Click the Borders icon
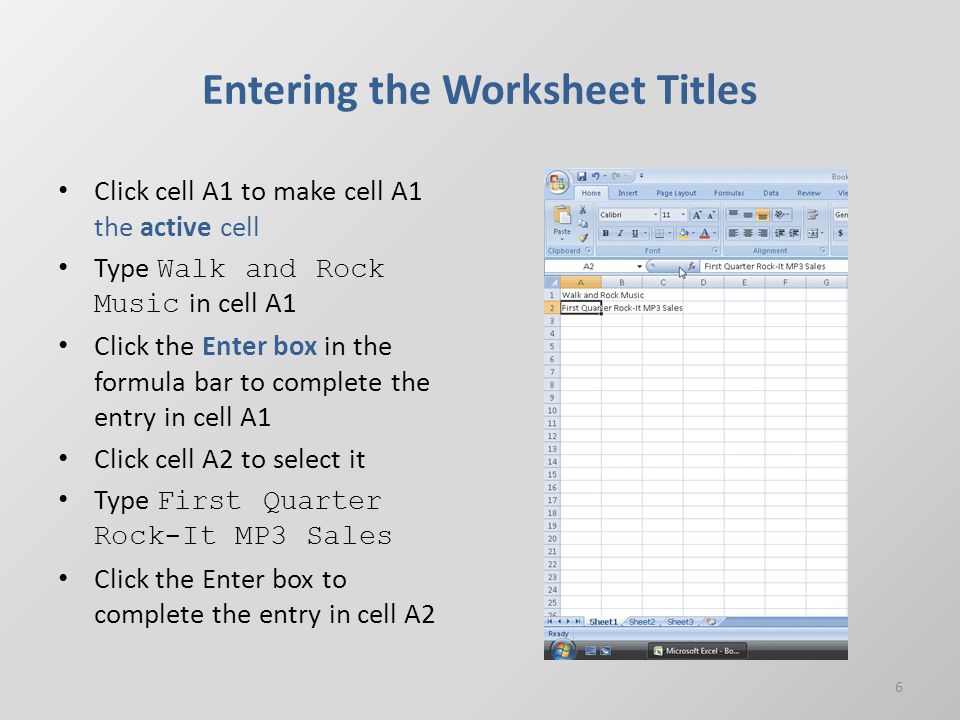This screenshot has width=960, height=720. click(659, 233)
